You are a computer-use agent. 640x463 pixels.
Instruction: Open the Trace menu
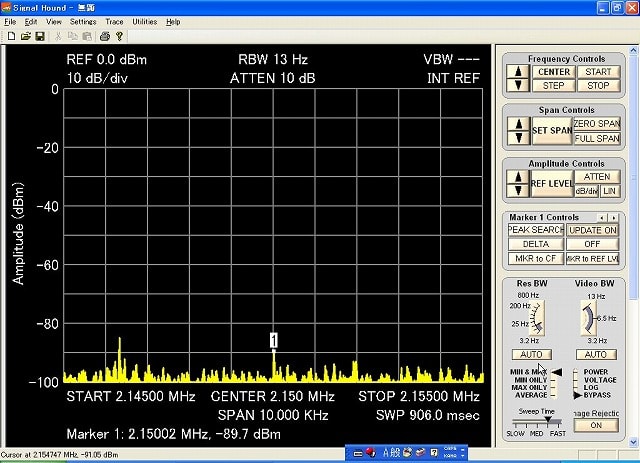point(114,22)
